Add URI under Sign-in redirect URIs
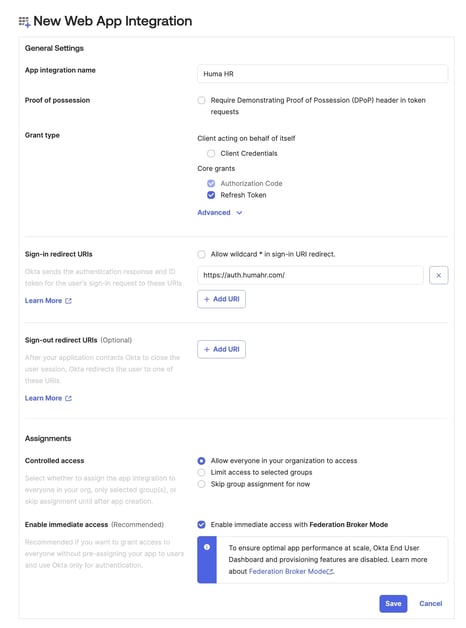Viewport: 466px width, 628px height. [x=221, y=299]
